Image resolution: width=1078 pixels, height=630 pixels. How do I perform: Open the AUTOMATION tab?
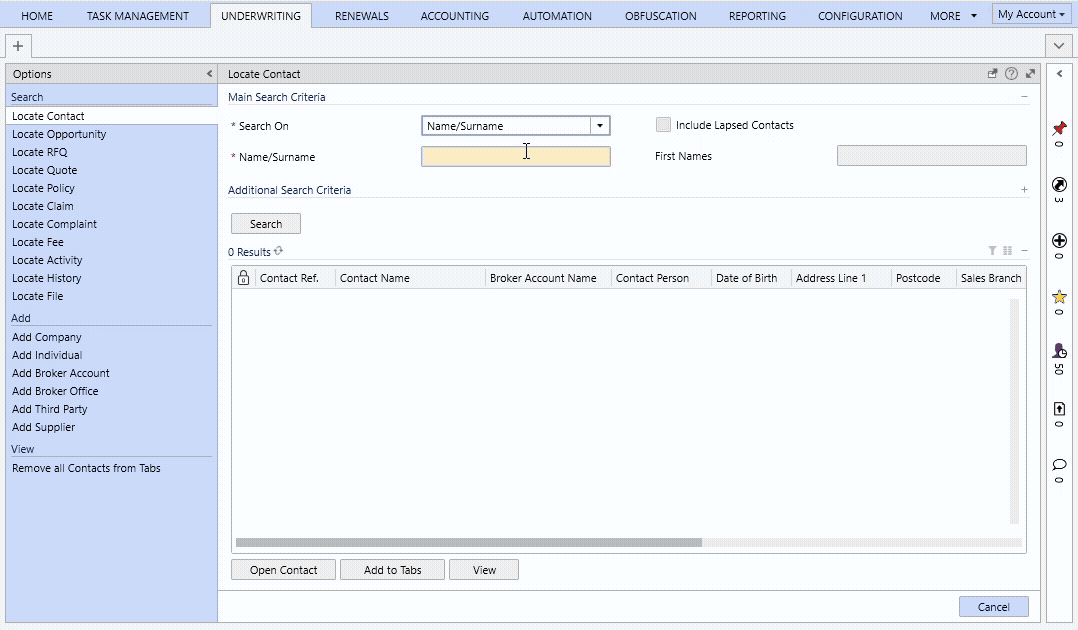click(x=557, y=16)
